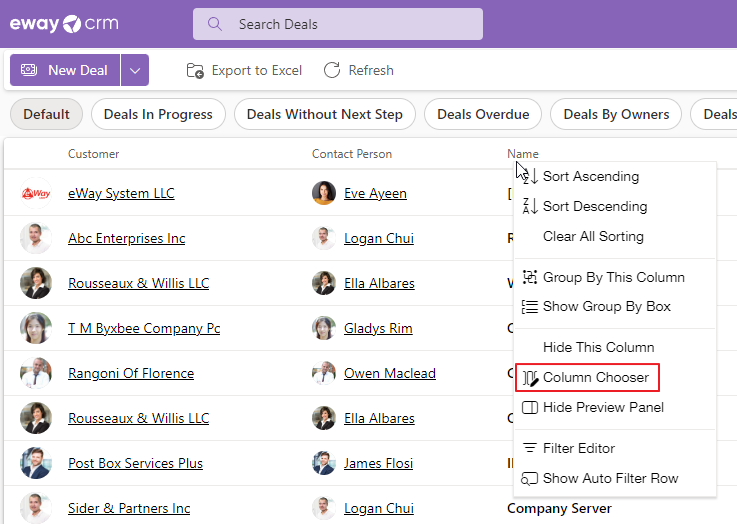Click the Name column header
The height and width of the screenshot is (524, 737).
point(523,154)
